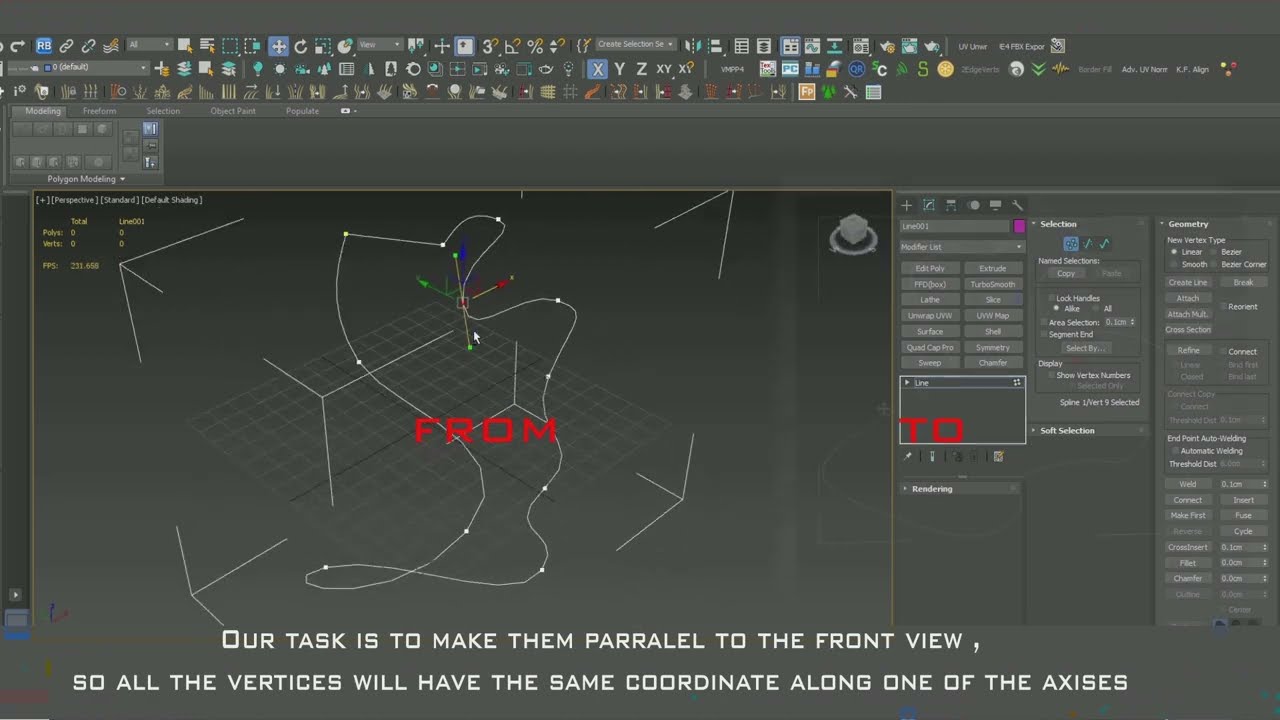Select Bezier Corner vertex type radio
Screen dimensions: 1280x720
1215,264
